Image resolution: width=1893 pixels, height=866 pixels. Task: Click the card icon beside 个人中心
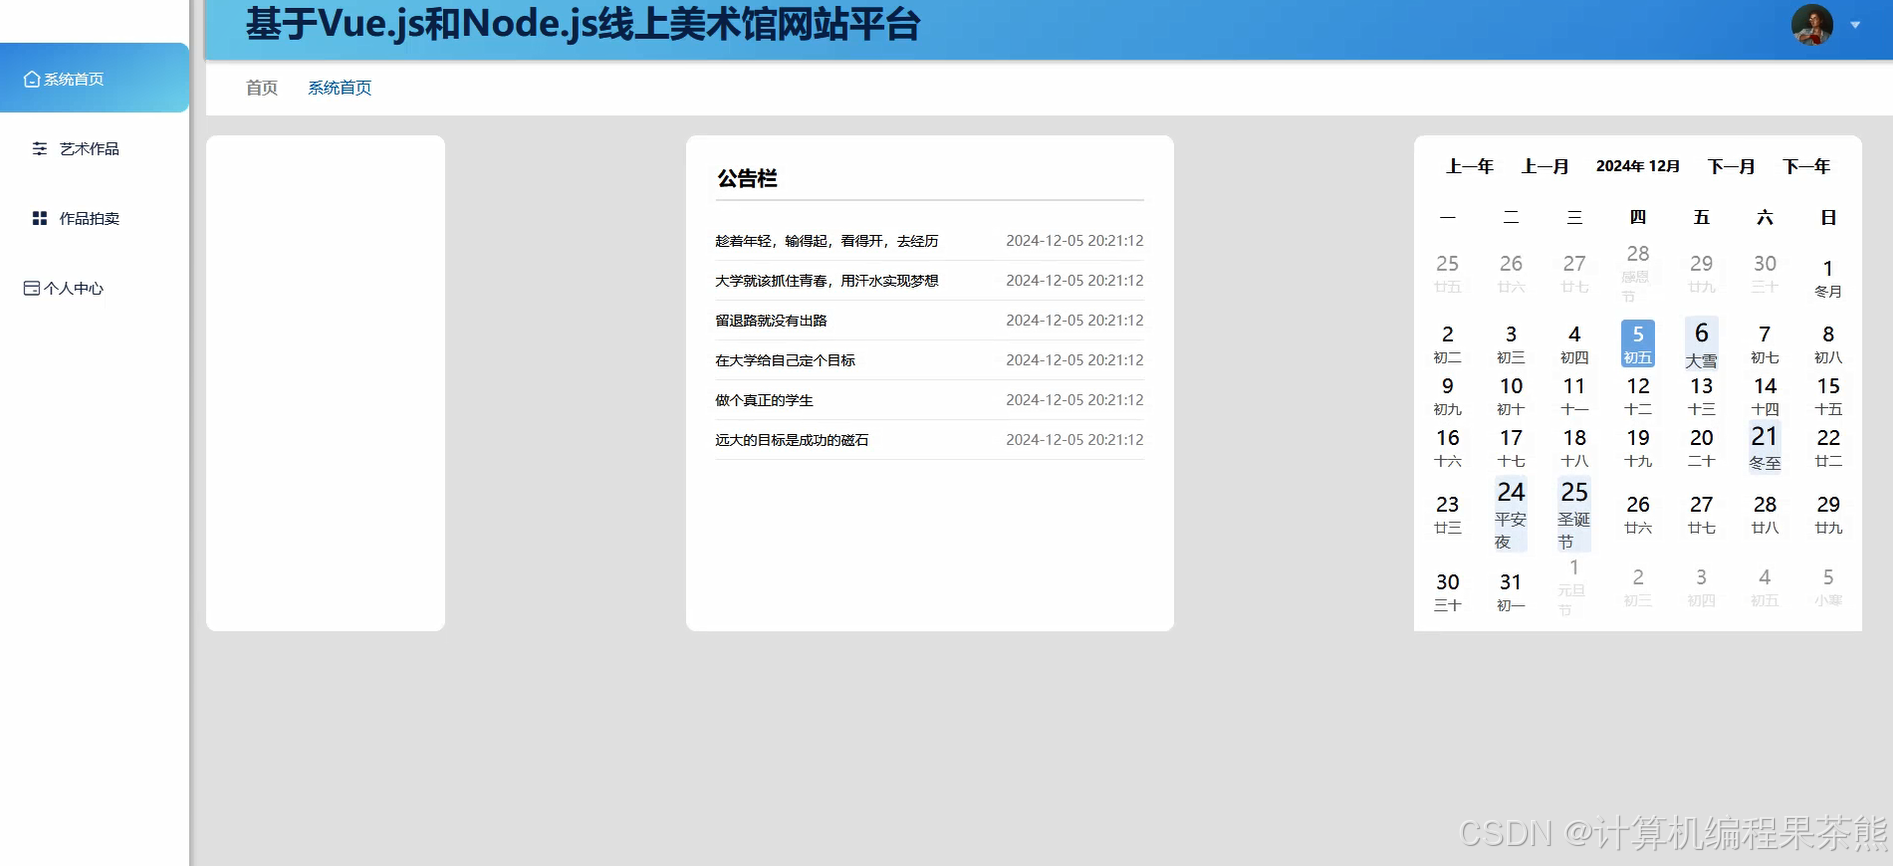pos(32,288)
